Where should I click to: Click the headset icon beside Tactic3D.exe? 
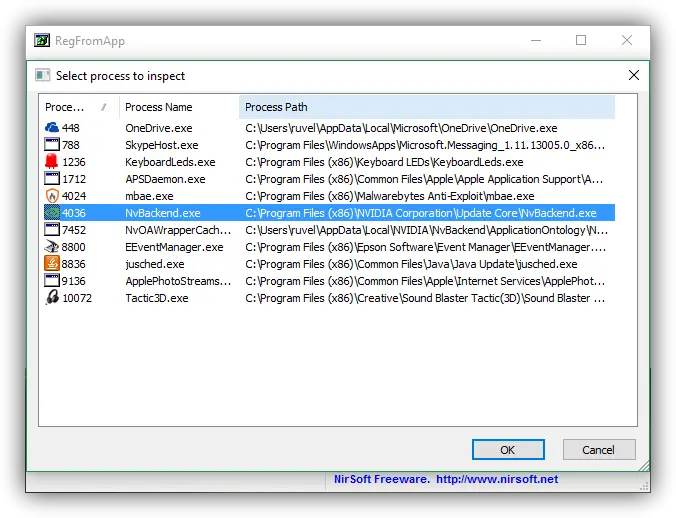[52, 297]
